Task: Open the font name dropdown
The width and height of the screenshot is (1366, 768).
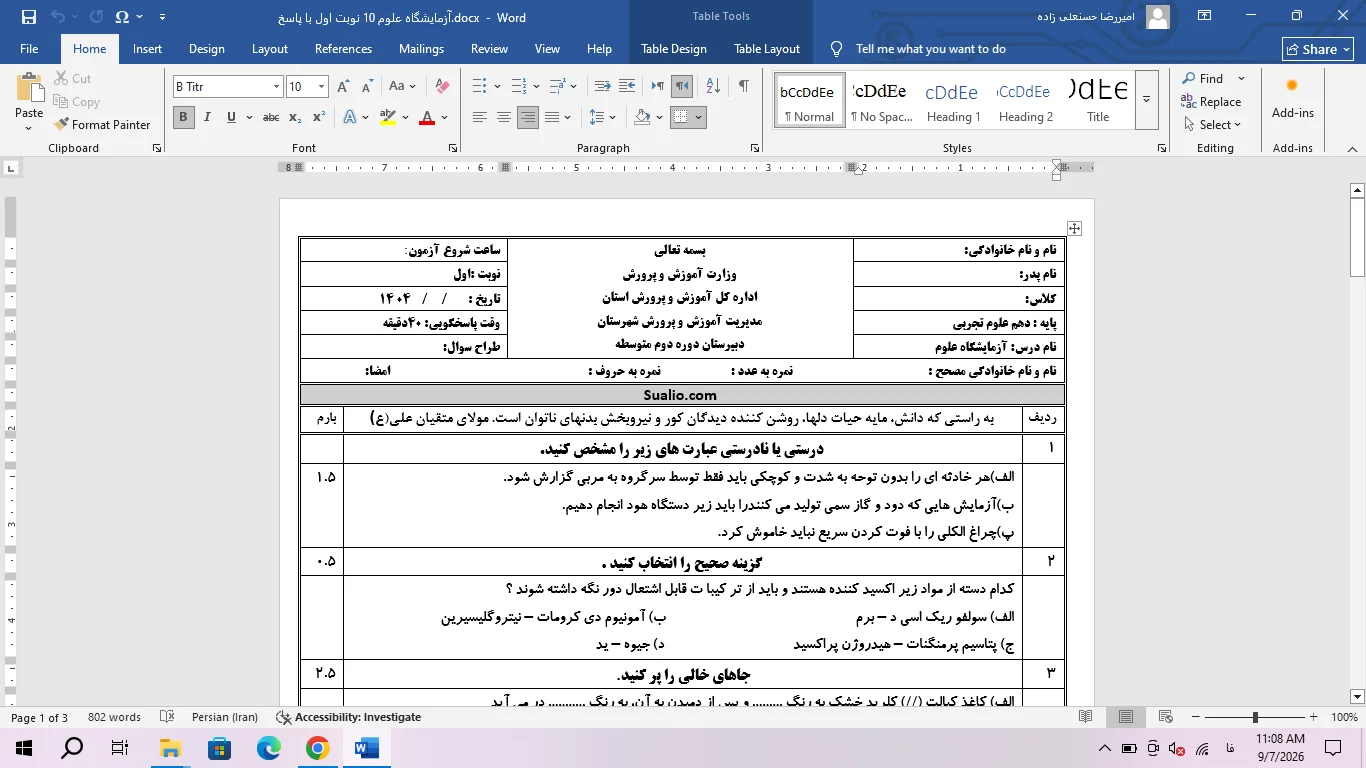Action: [276, 87]
